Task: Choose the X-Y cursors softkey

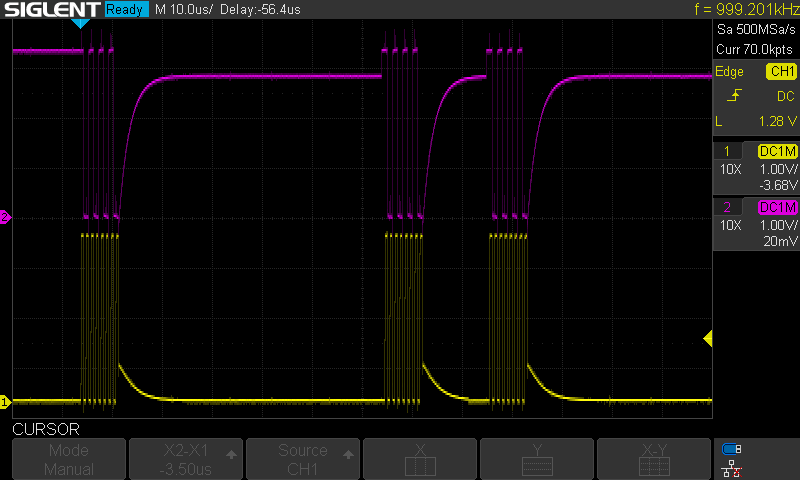Action: [654, 459]
